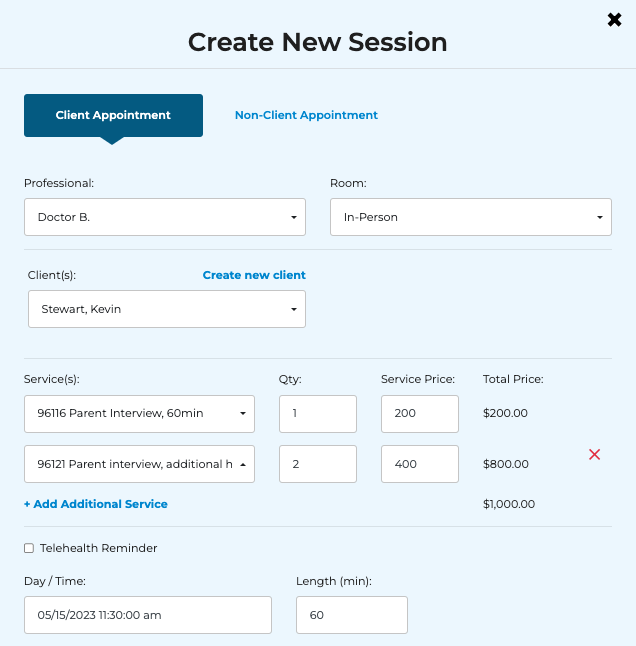636x646 pixels.
Task: Click the Create New Session heading
Action: (x=317, y=42)
